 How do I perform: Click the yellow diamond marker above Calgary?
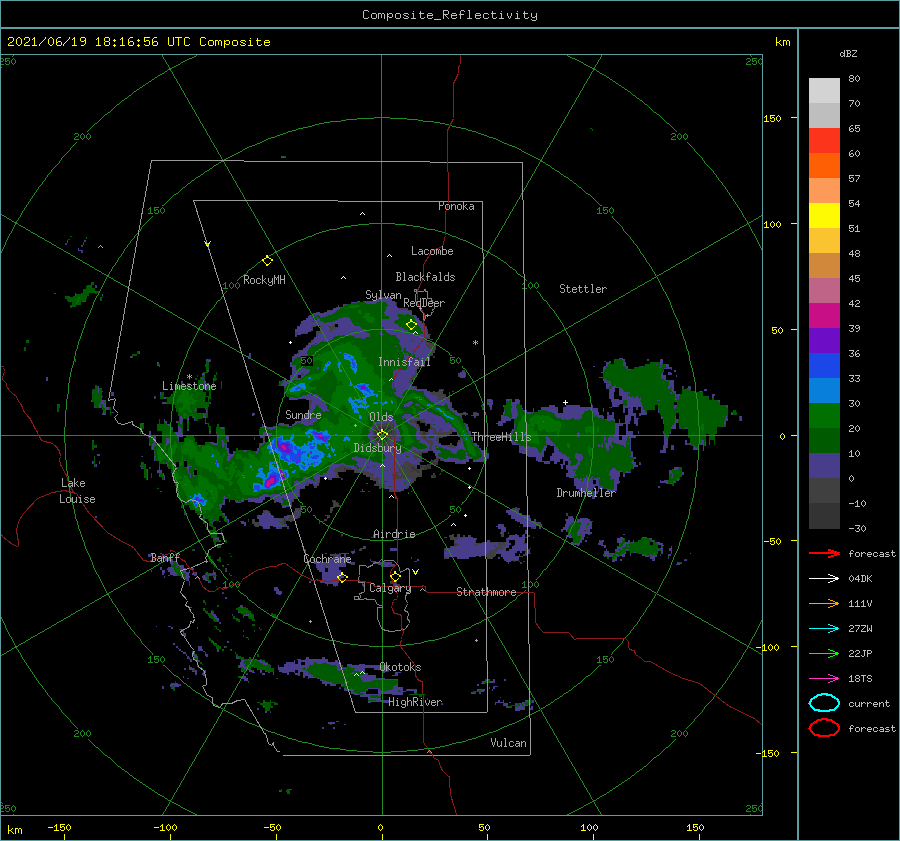click(x=395, y=576)
